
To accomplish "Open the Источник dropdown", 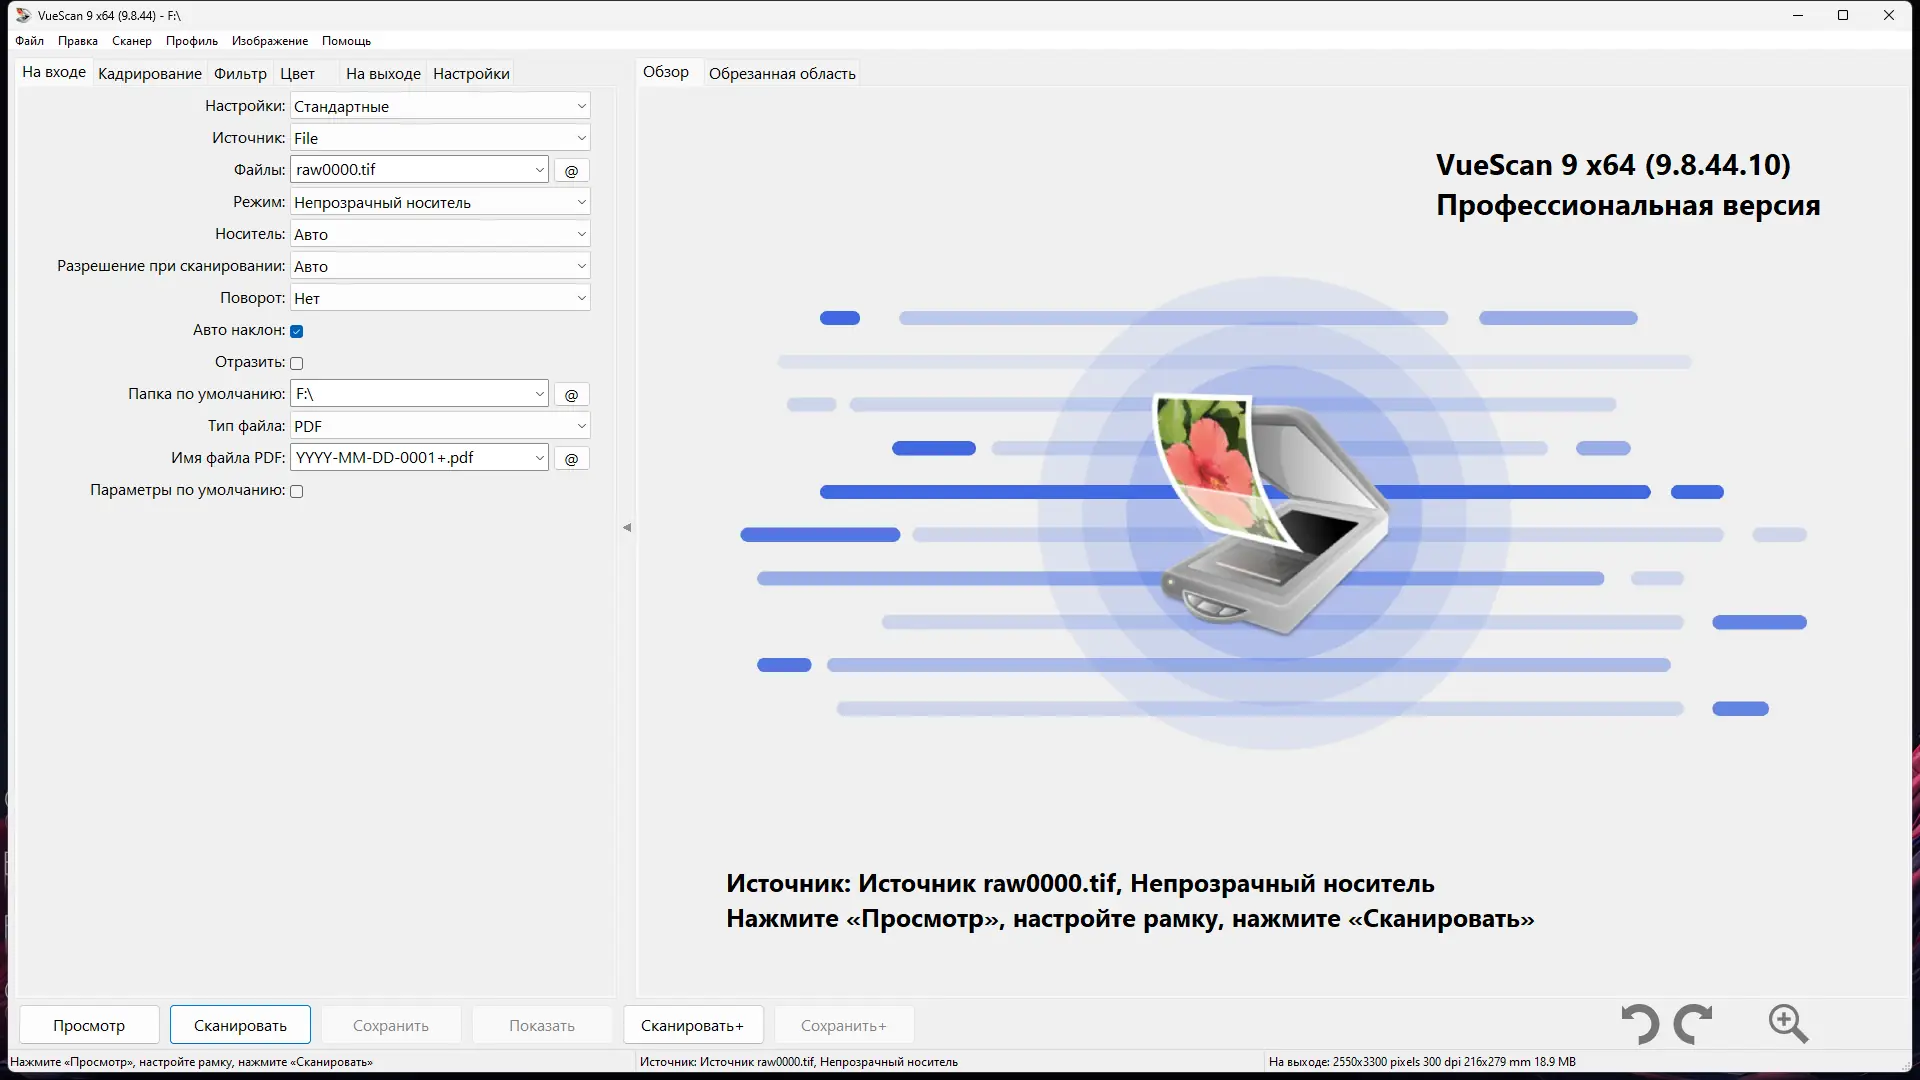I will tap(440, 138).
